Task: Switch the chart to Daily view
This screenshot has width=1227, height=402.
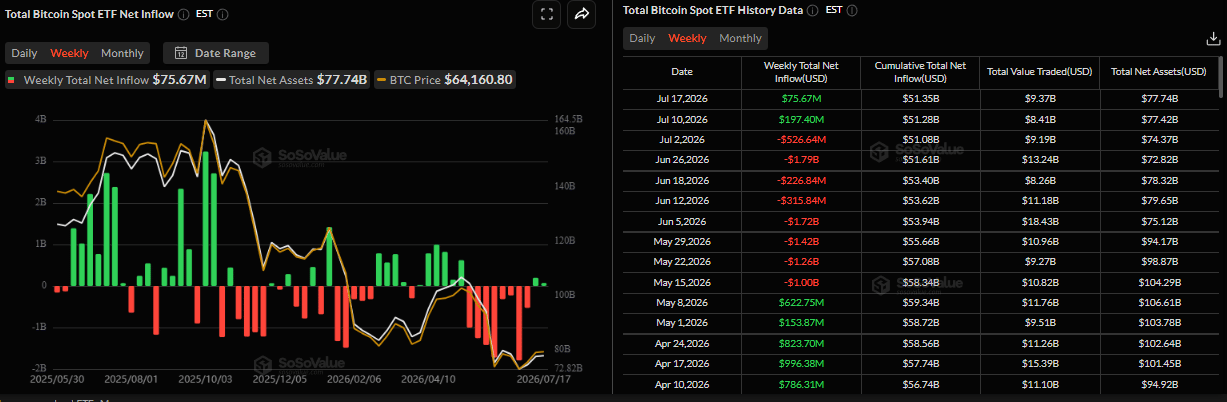Action: pos(24,53)
